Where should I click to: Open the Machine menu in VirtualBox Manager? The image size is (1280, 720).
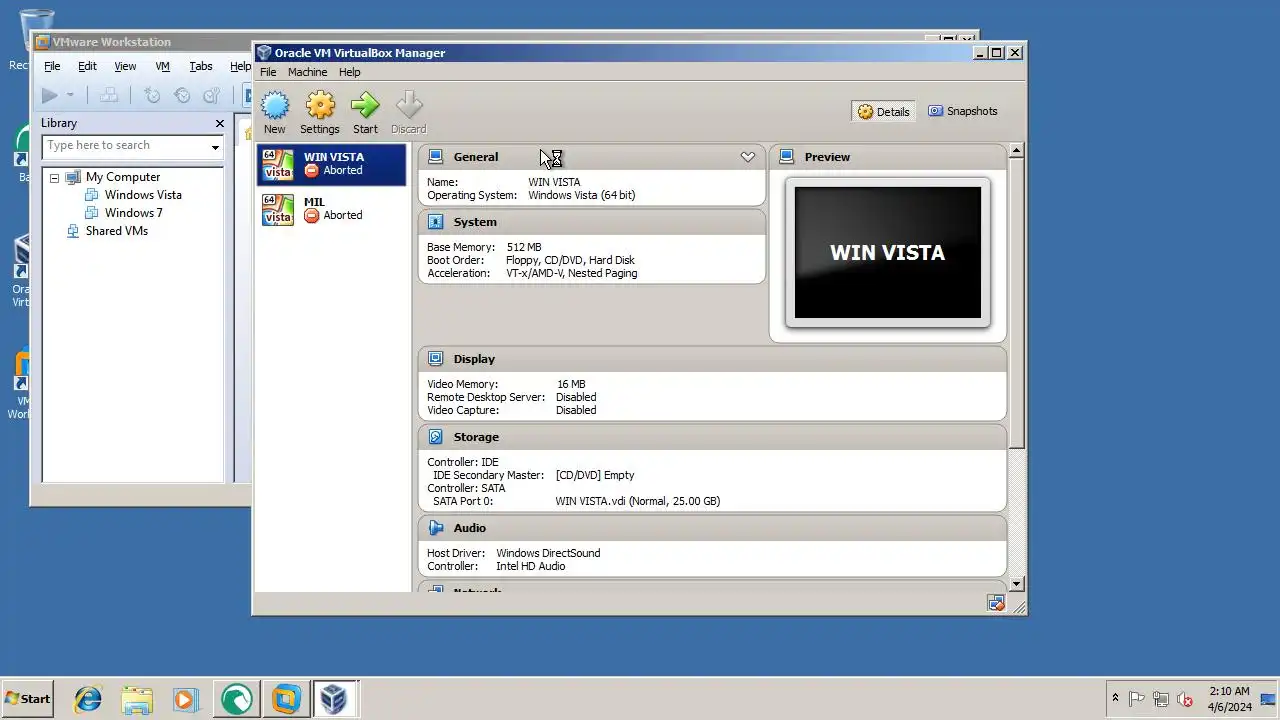pyautogui.click(x=307, y=72)
